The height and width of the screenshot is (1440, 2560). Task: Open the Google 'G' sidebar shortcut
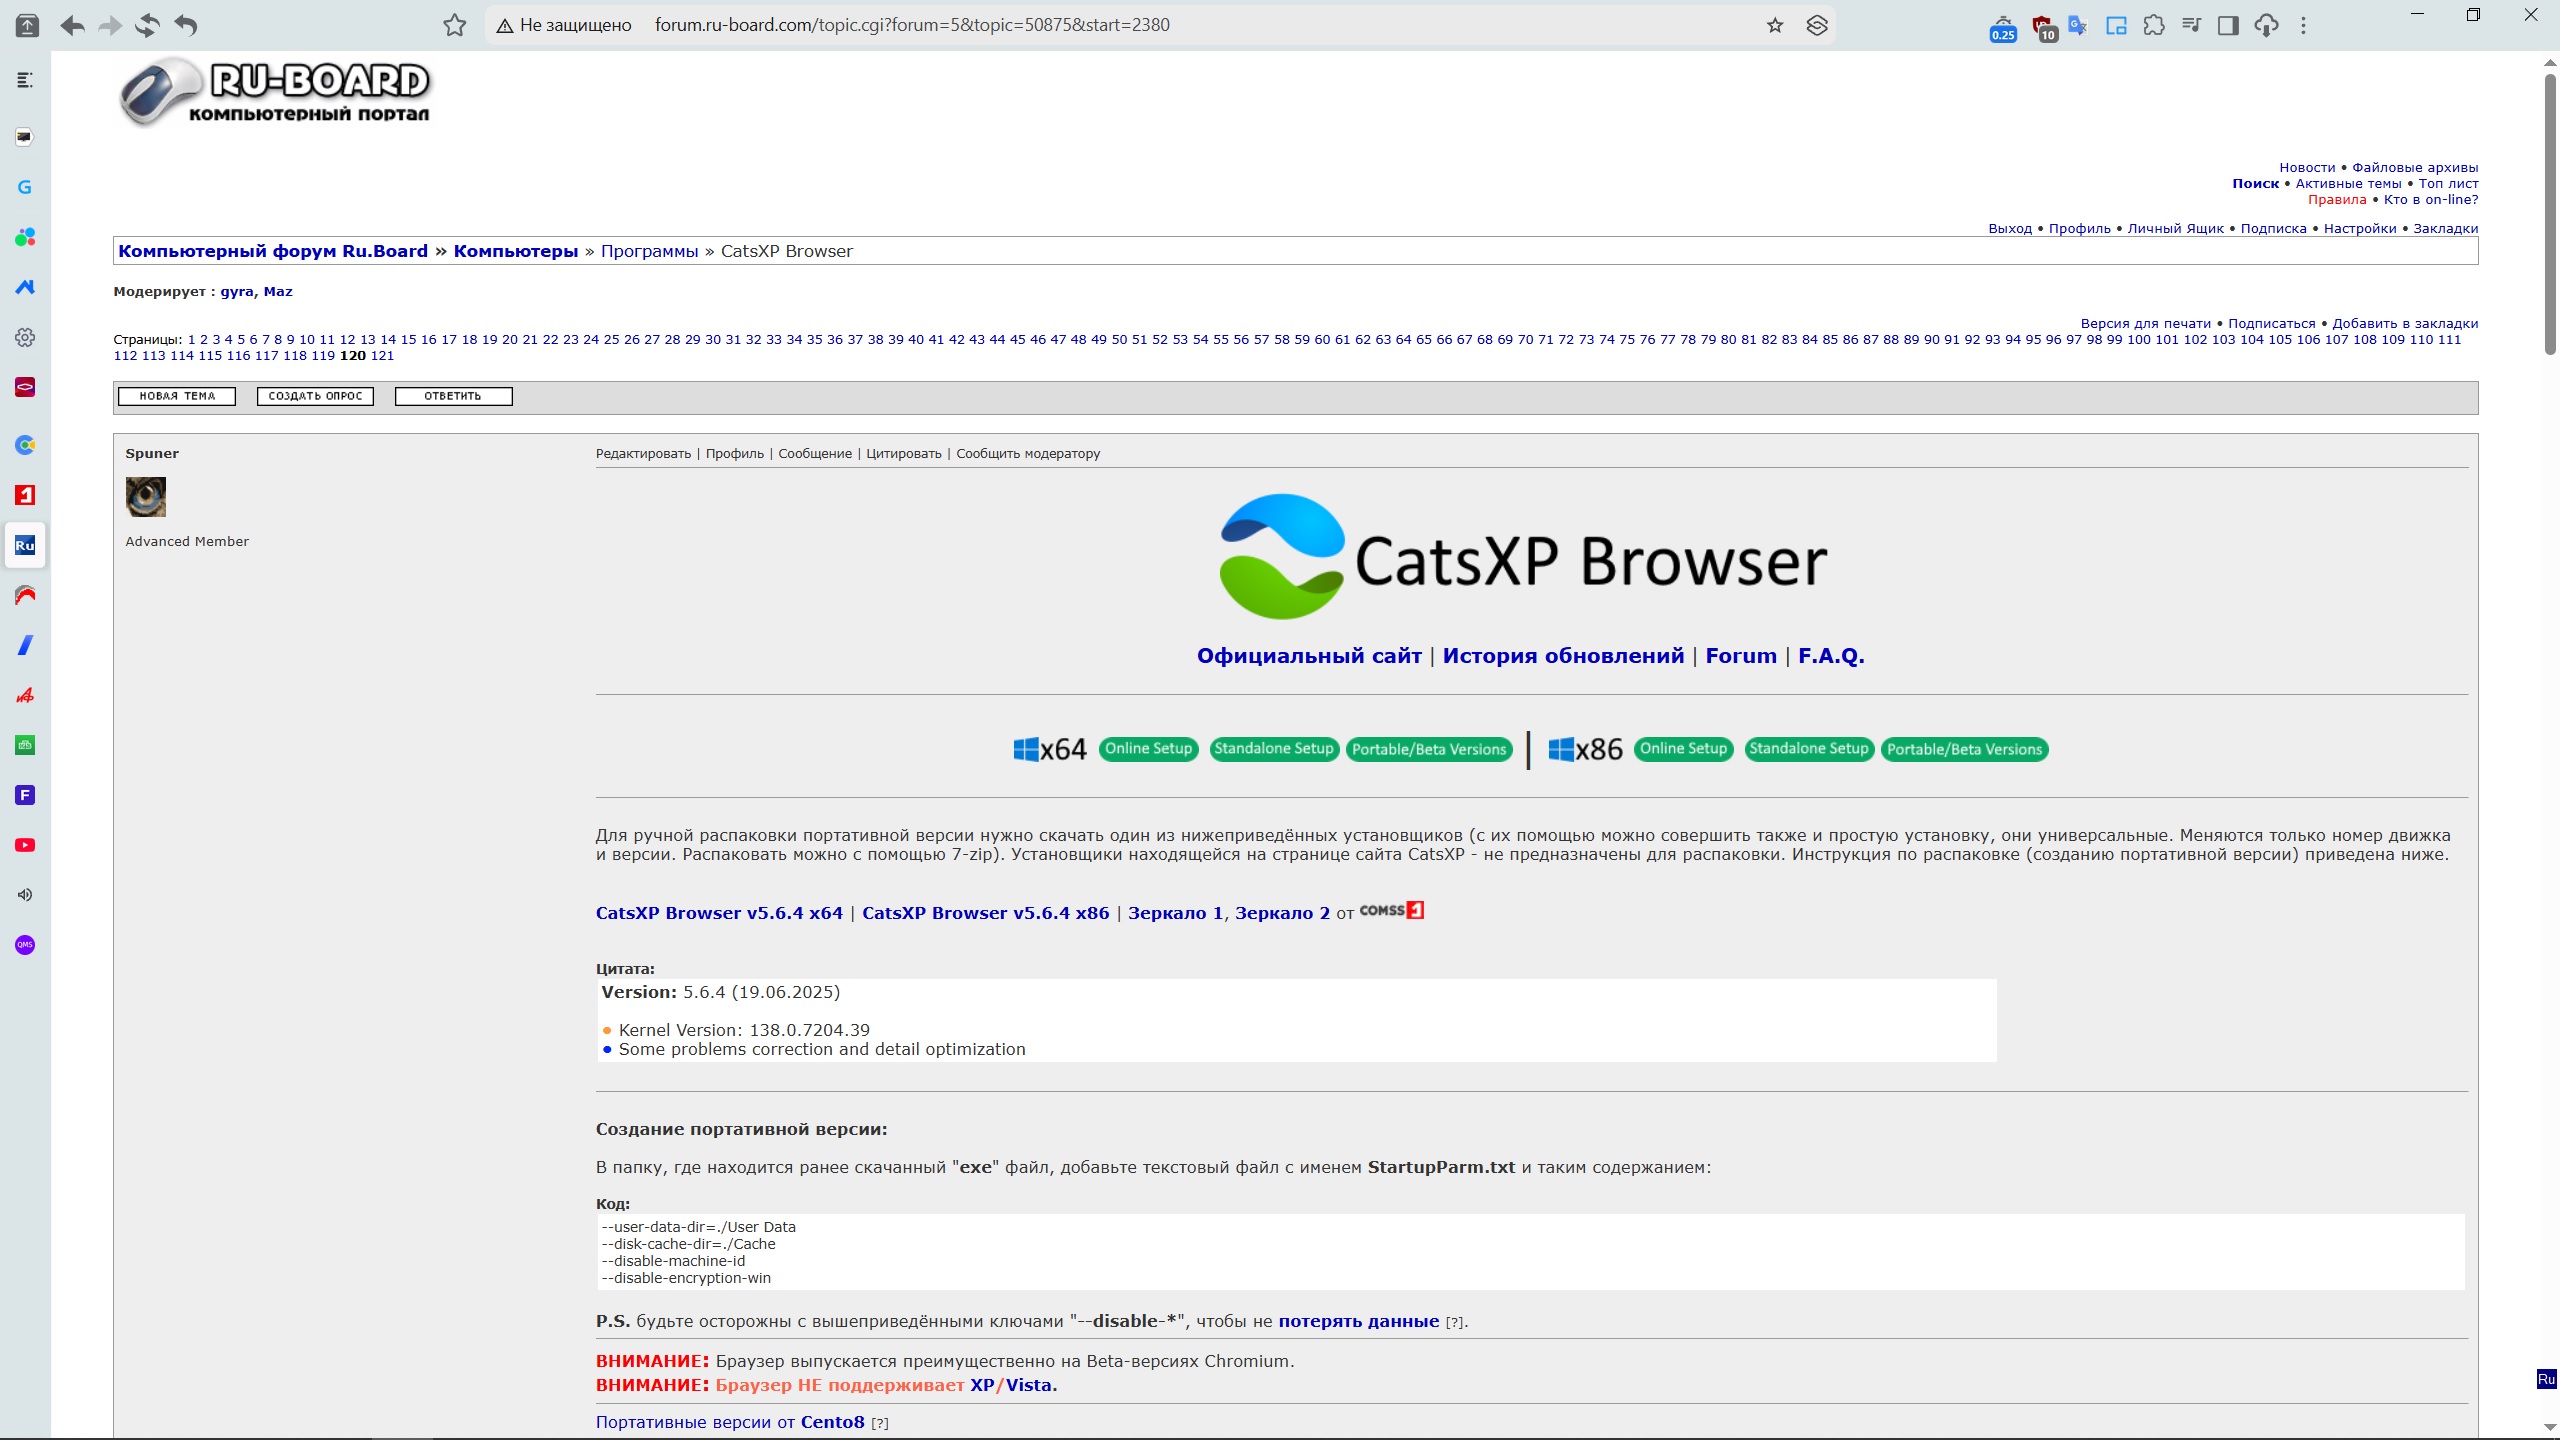[25, 187]
